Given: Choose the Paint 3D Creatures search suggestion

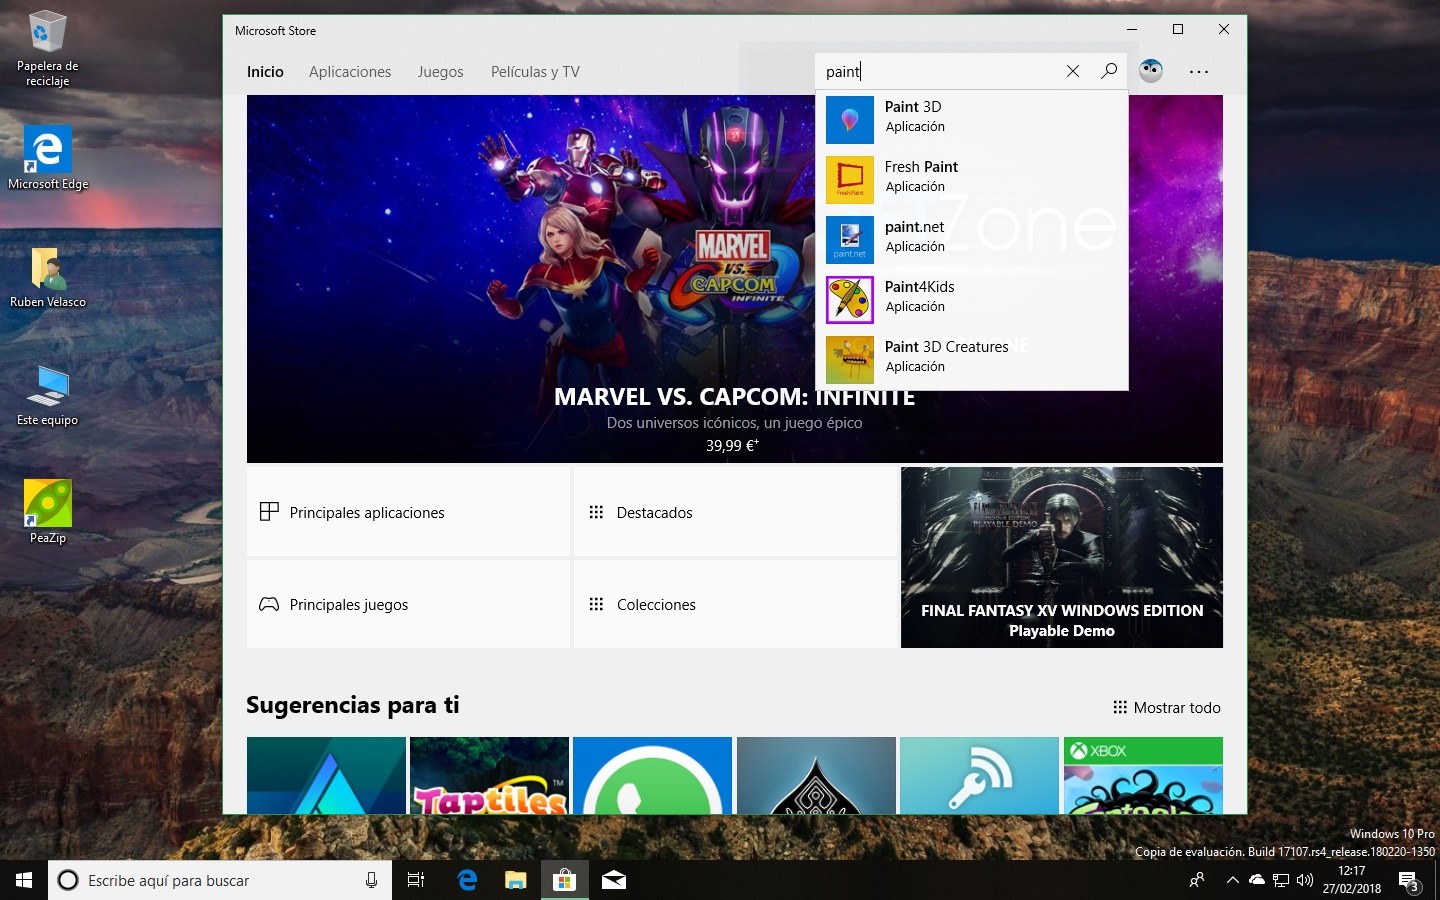Looking at the screenshot, I should coord(972,360).
